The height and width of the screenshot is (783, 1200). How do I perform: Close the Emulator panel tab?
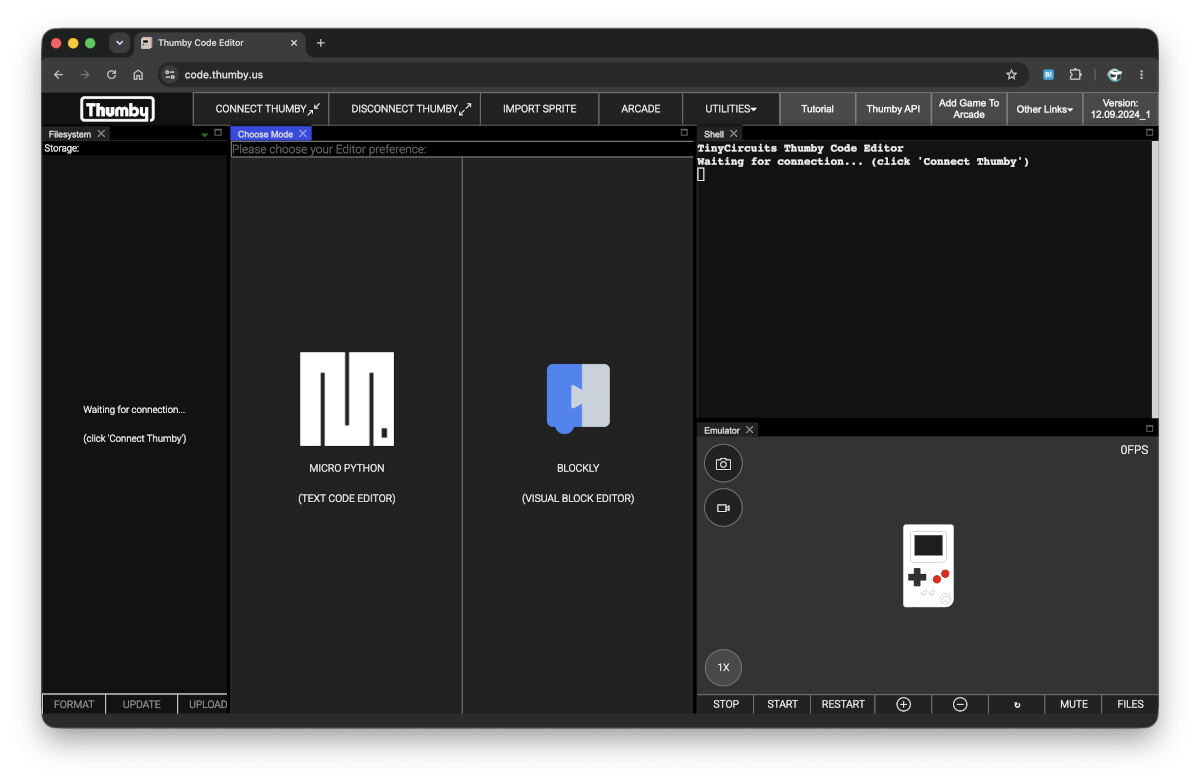pos(750,430)
